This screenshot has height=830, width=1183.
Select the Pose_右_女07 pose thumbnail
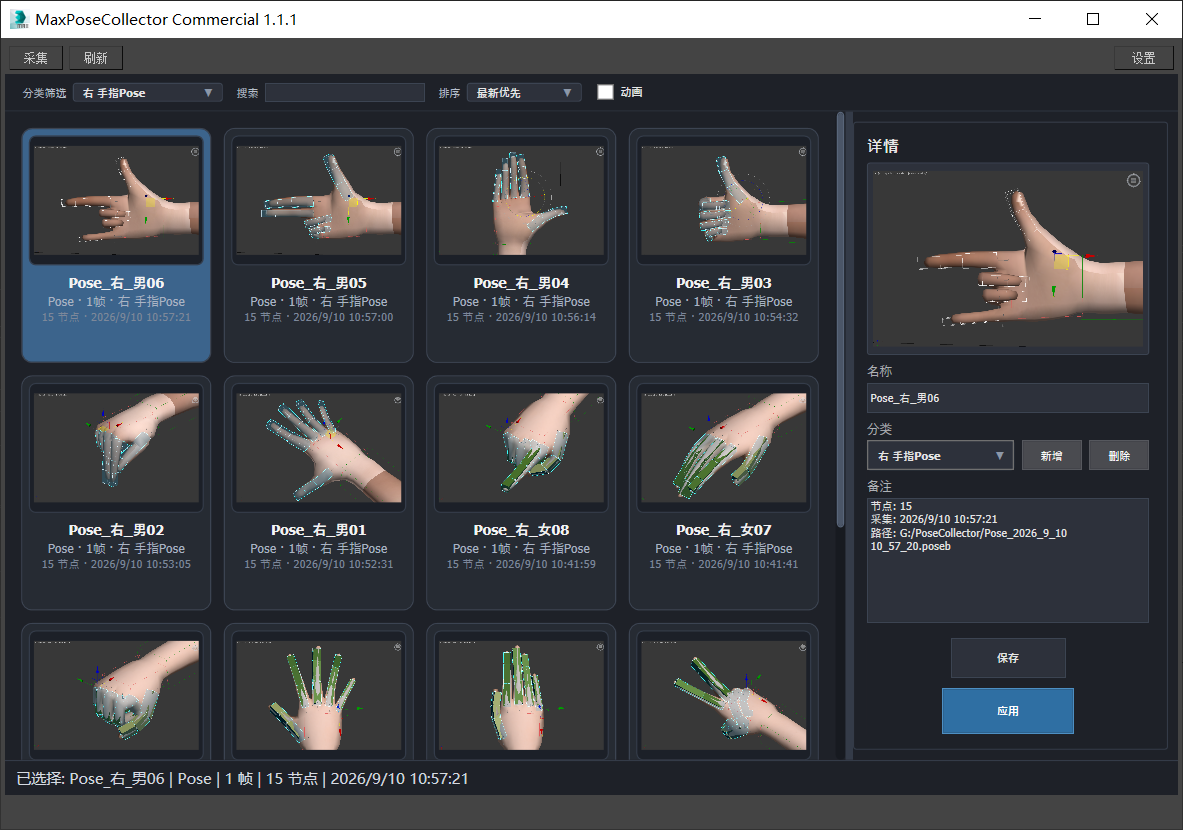pos(724,447)
